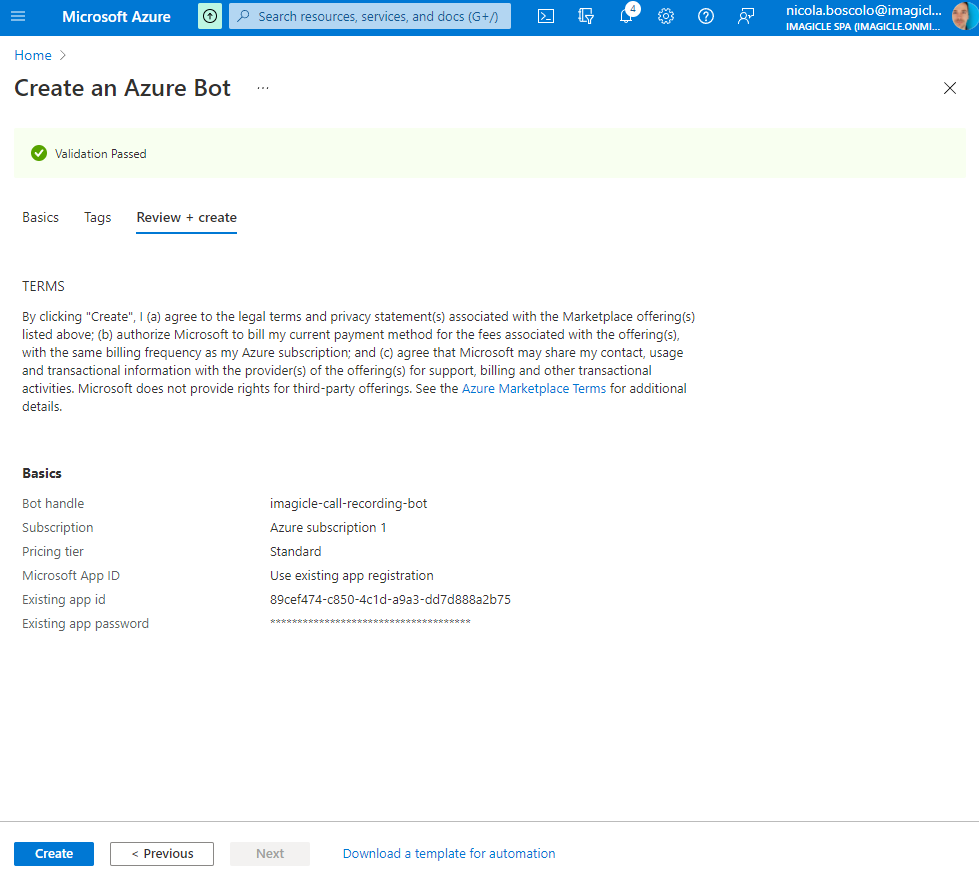Image resolution: width=979 pixels, height=873 pixels.
Task: Click the upgrade arrow icon in header
Action: coord(210,16)
